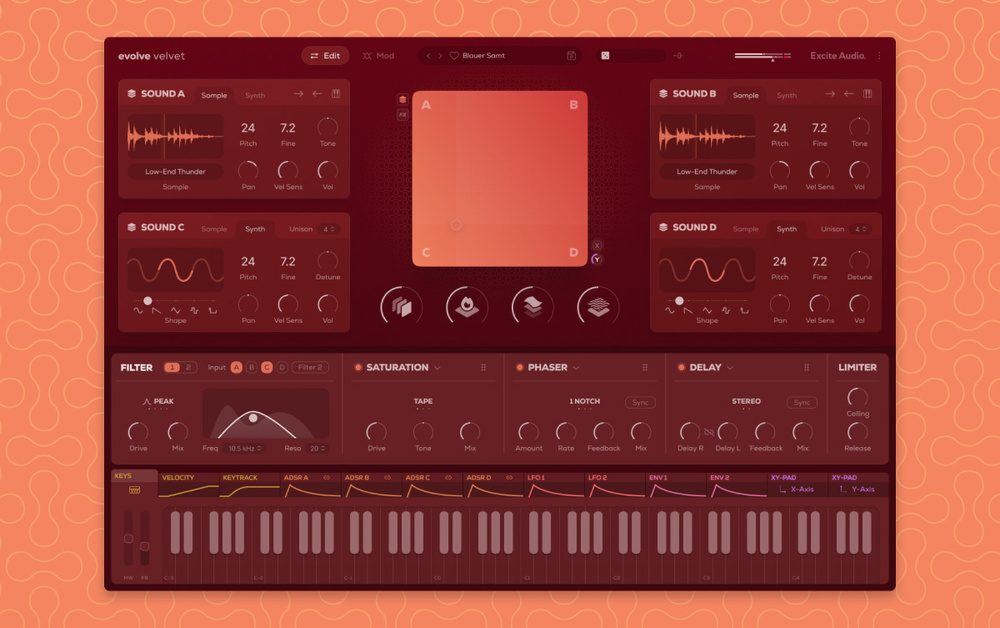Toggle filter input B
This screenshot has height=628, width=1000.
(252, 367)
